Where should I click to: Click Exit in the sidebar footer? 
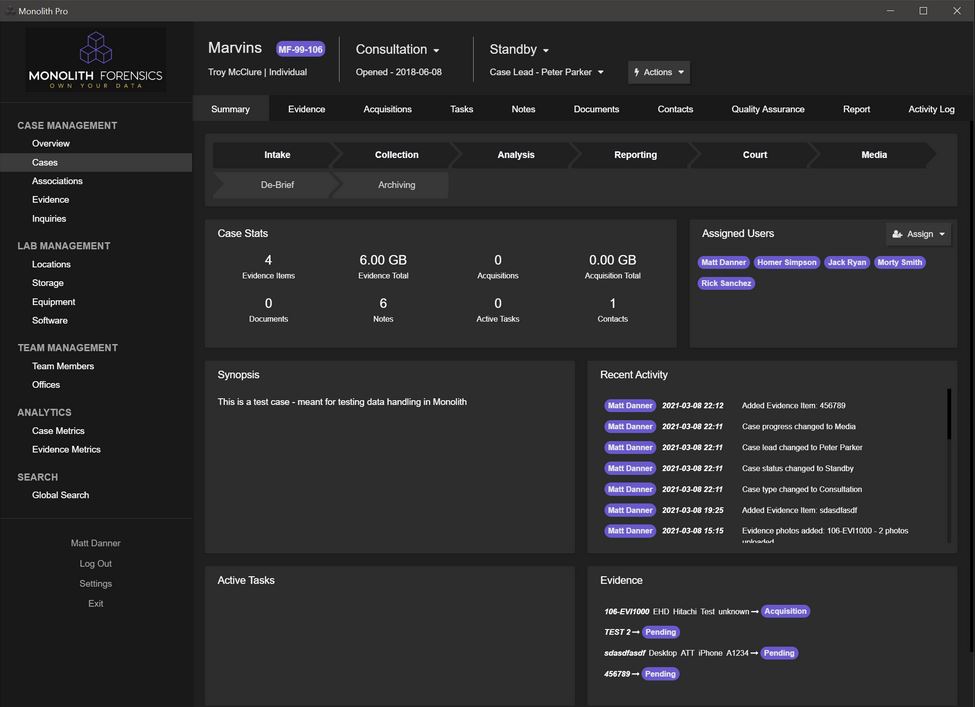click(96, 604)
